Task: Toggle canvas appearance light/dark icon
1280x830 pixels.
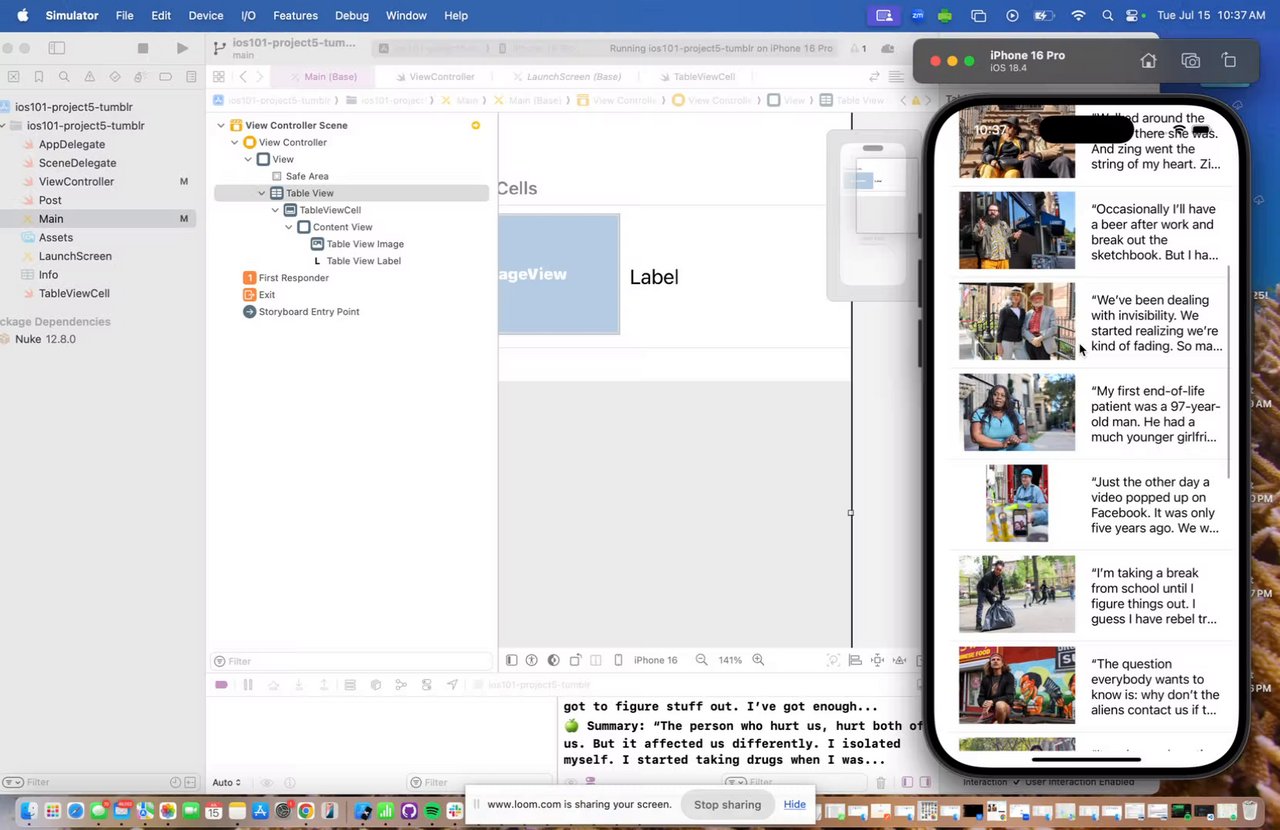Action: coord(553,660)
